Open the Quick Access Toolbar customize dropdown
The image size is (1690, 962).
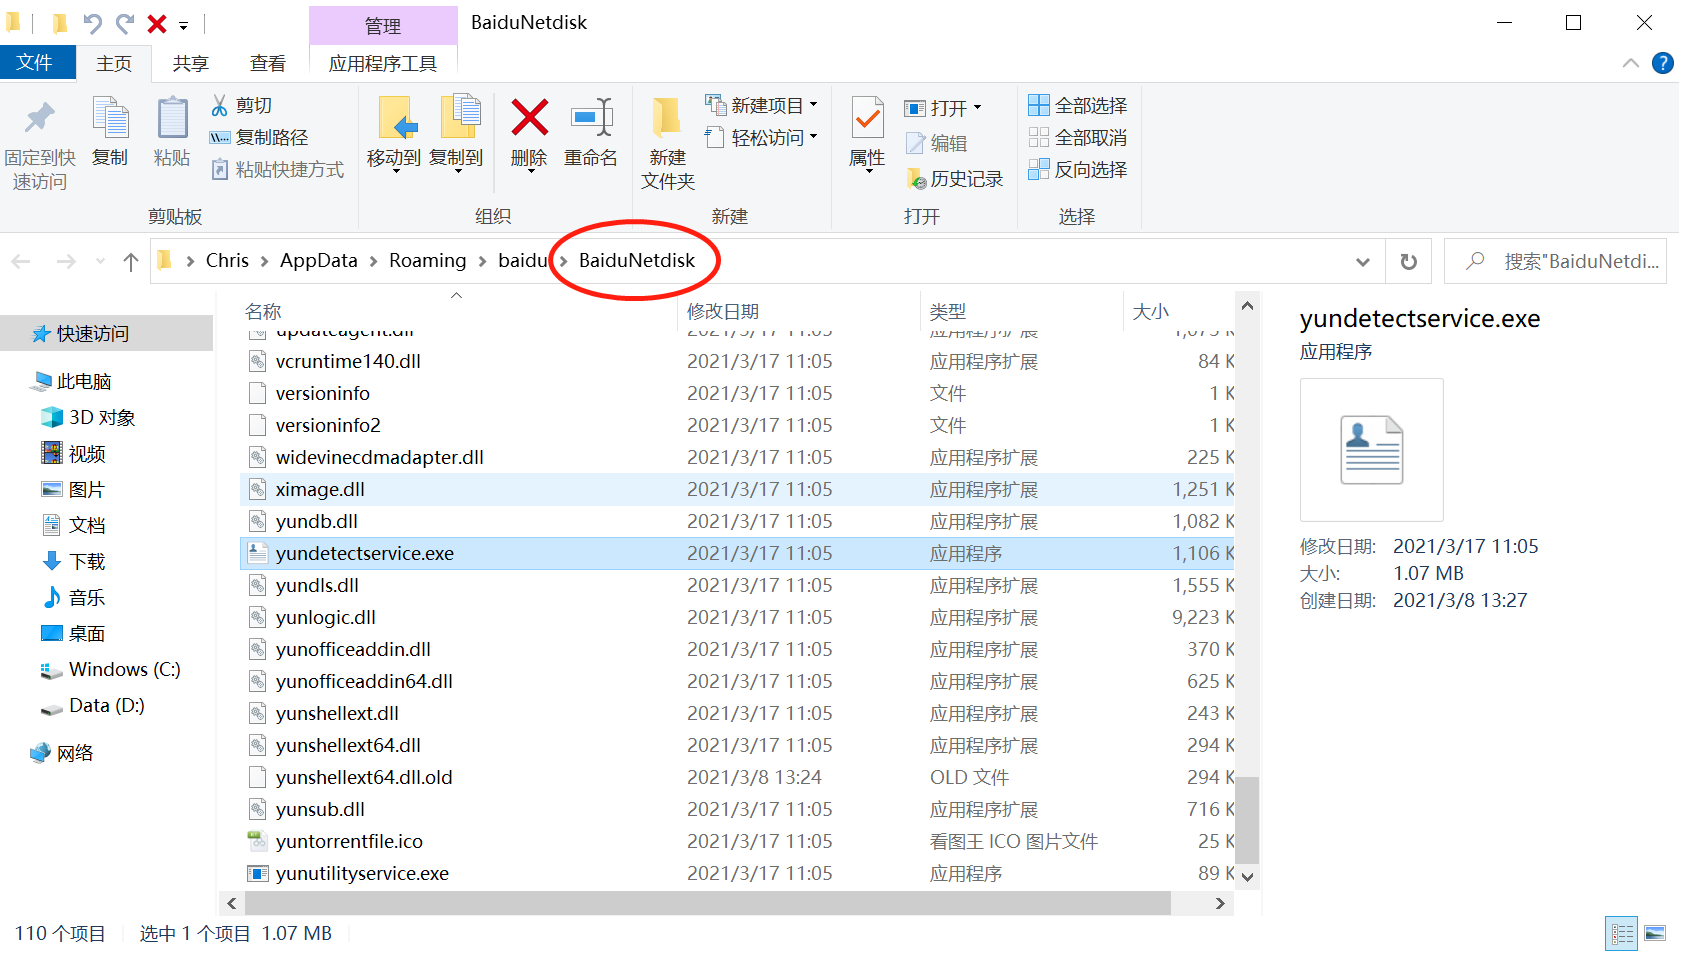[183, 25]
